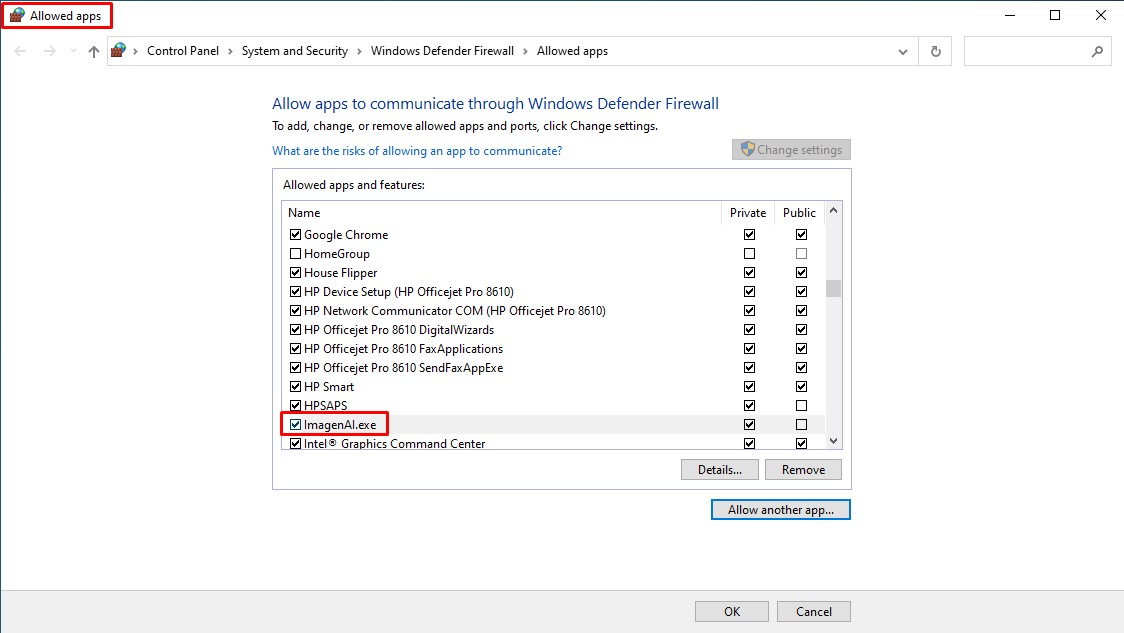Click the Private column header

click(748, 213)
